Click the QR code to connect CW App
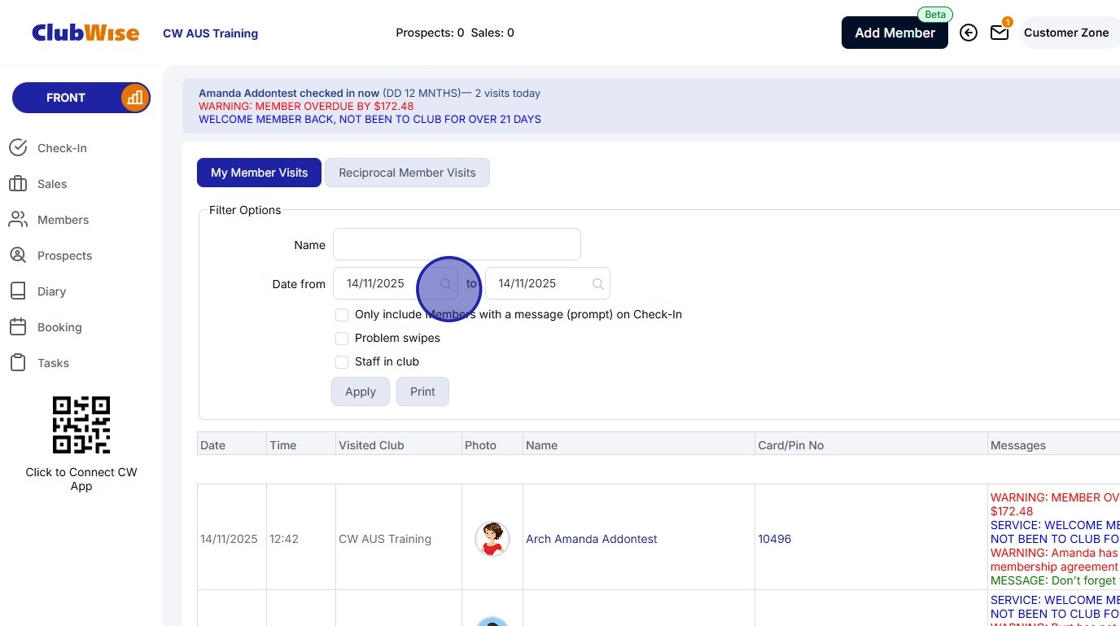 click(81, 424)
